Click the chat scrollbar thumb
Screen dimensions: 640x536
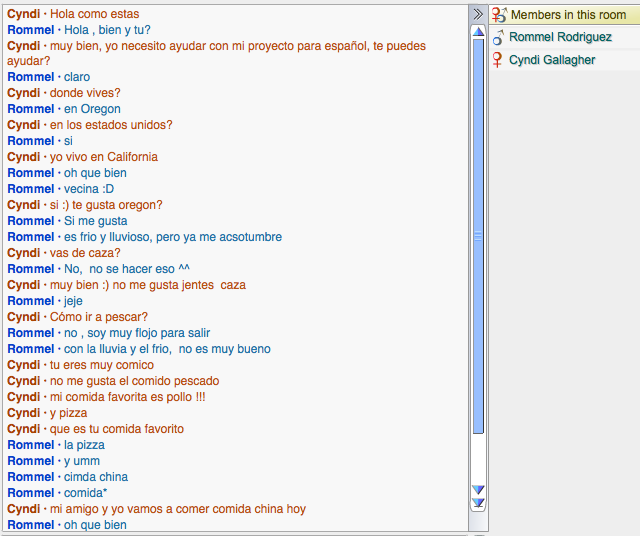(478, 236)
